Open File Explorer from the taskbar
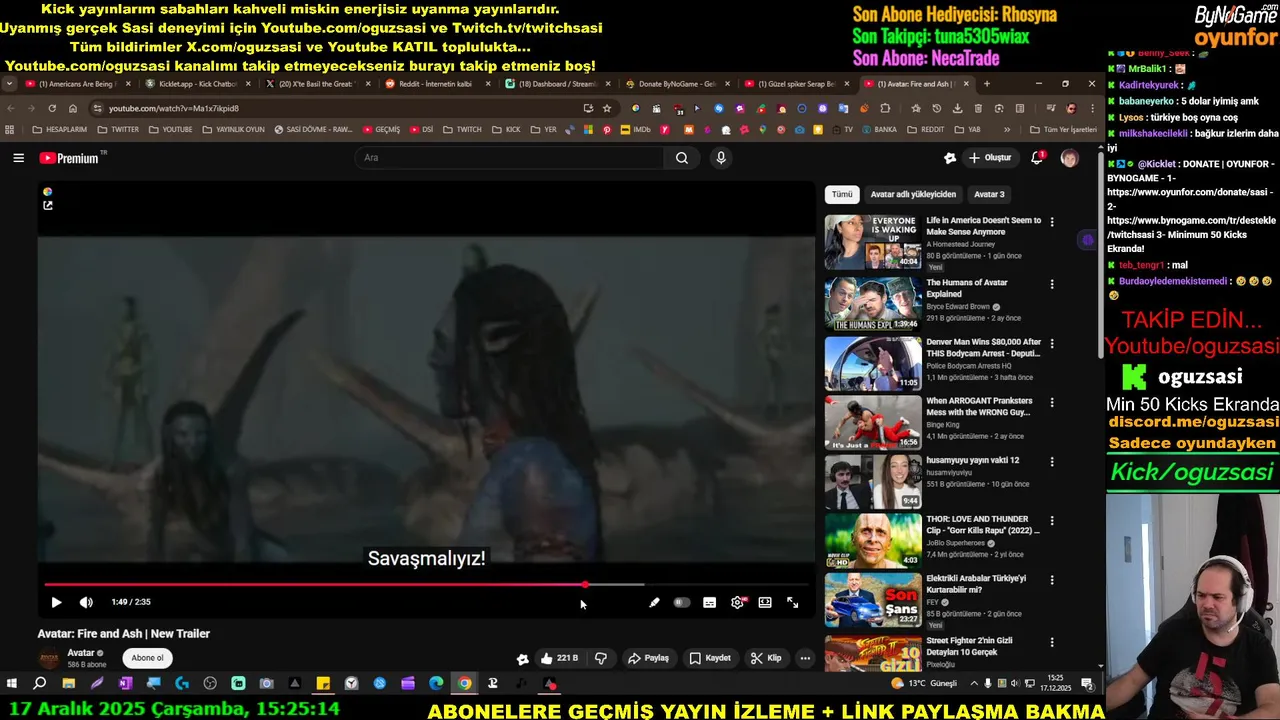Image resolution: width=1280 pixels, height=720 pixels. (68, 684)
